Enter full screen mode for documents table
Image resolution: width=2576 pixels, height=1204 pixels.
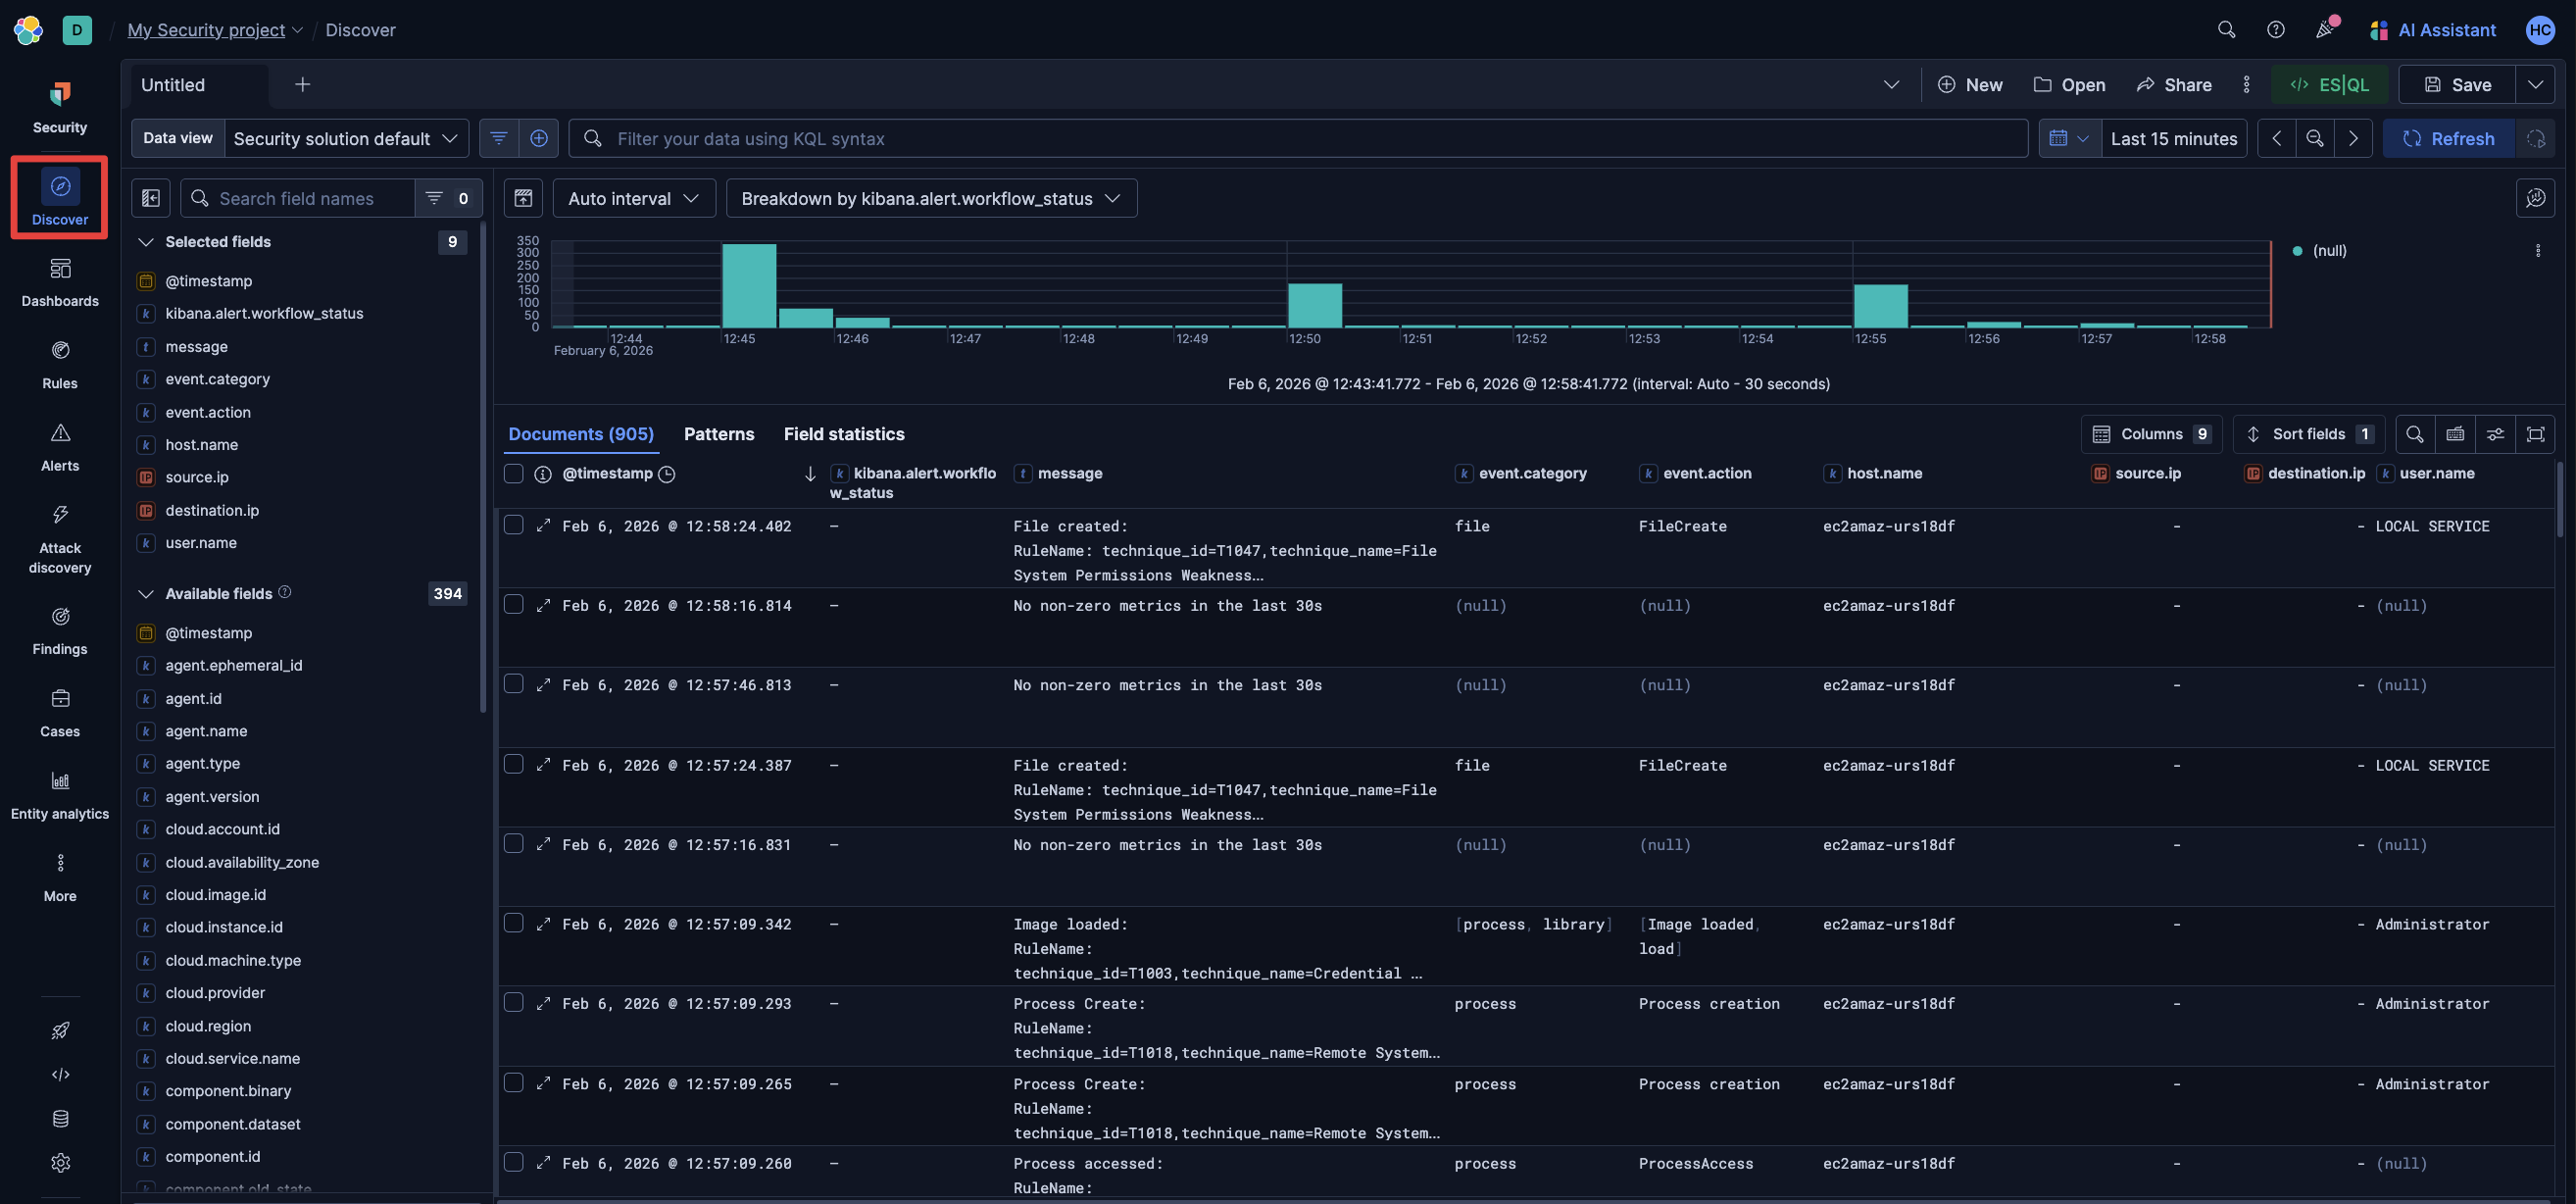[2535, 434]
